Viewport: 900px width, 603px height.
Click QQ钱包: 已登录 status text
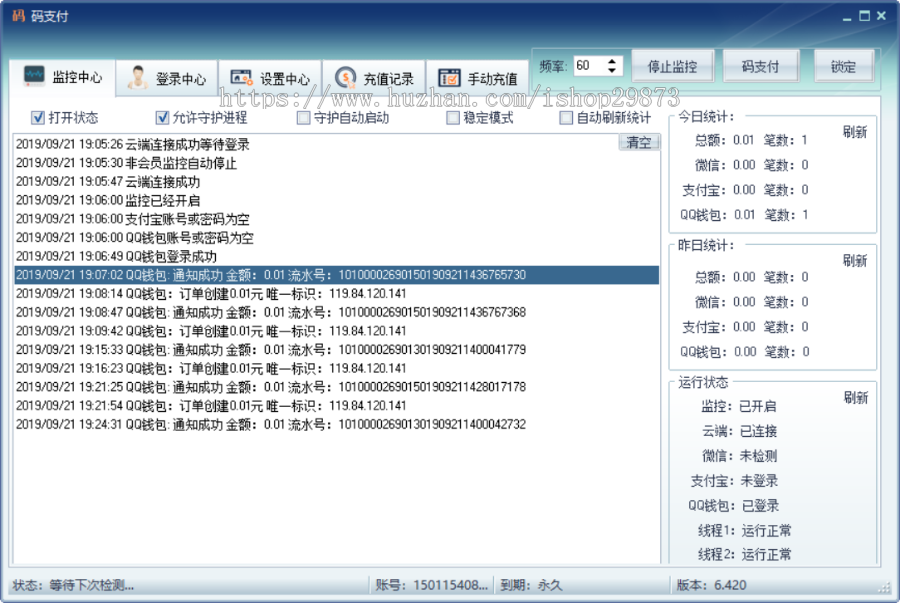click(x=734, y=505)
